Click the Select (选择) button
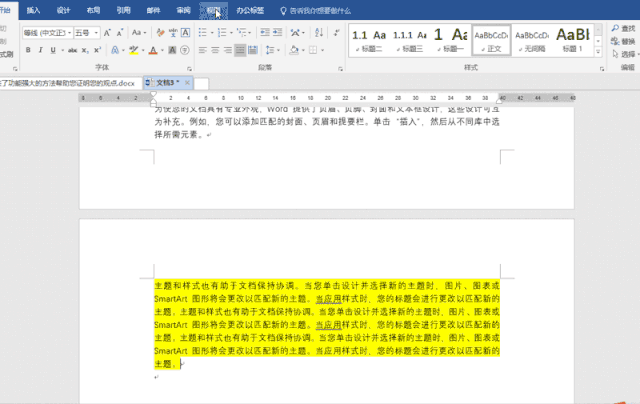 (x=625, y=54)
